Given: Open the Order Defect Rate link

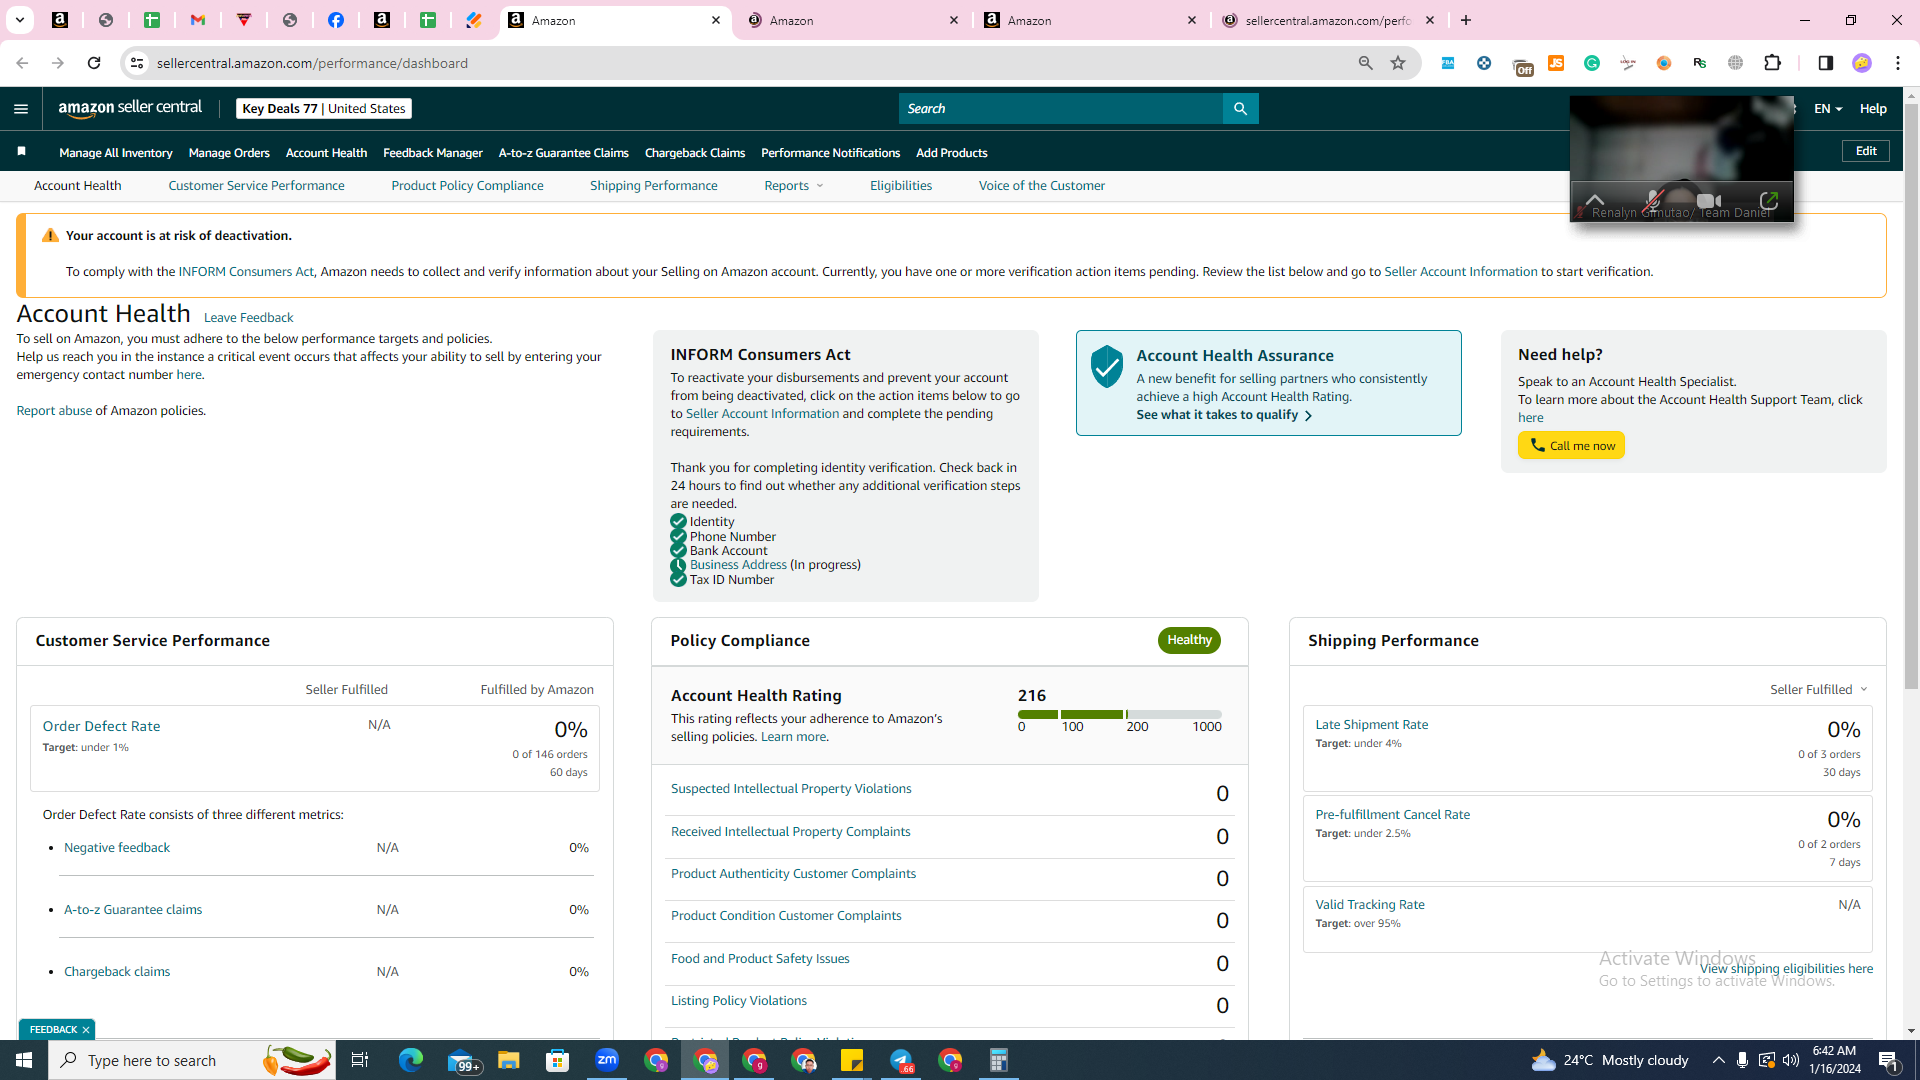Looking at the screenshot, I should tap(101, 727).
